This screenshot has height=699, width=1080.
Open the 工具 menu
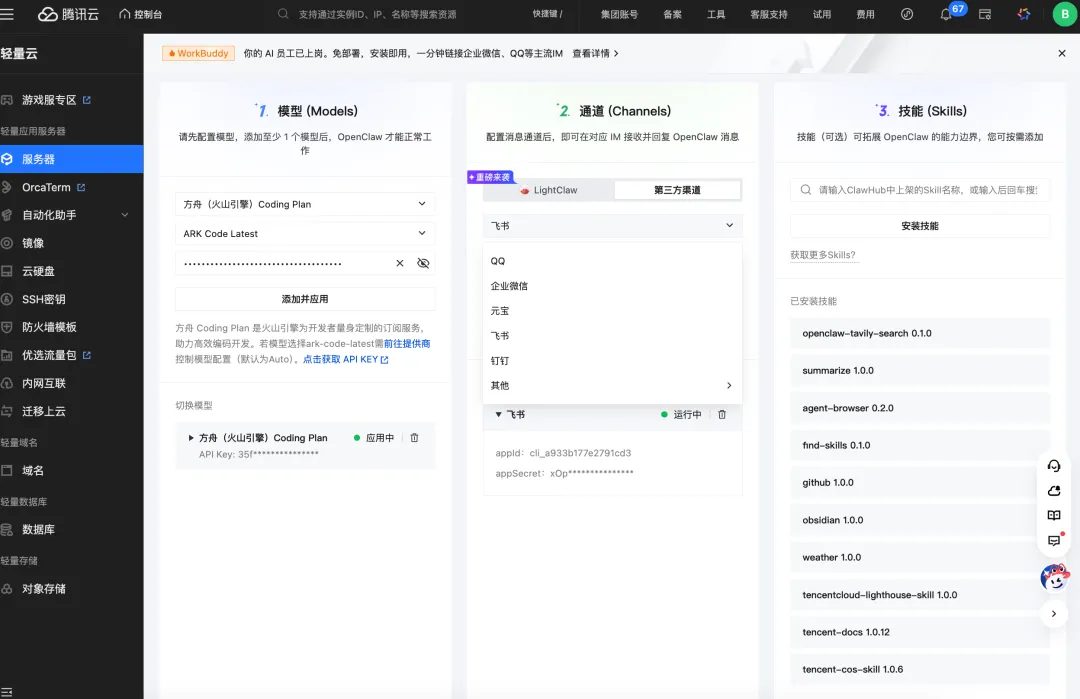pos(716,14)
